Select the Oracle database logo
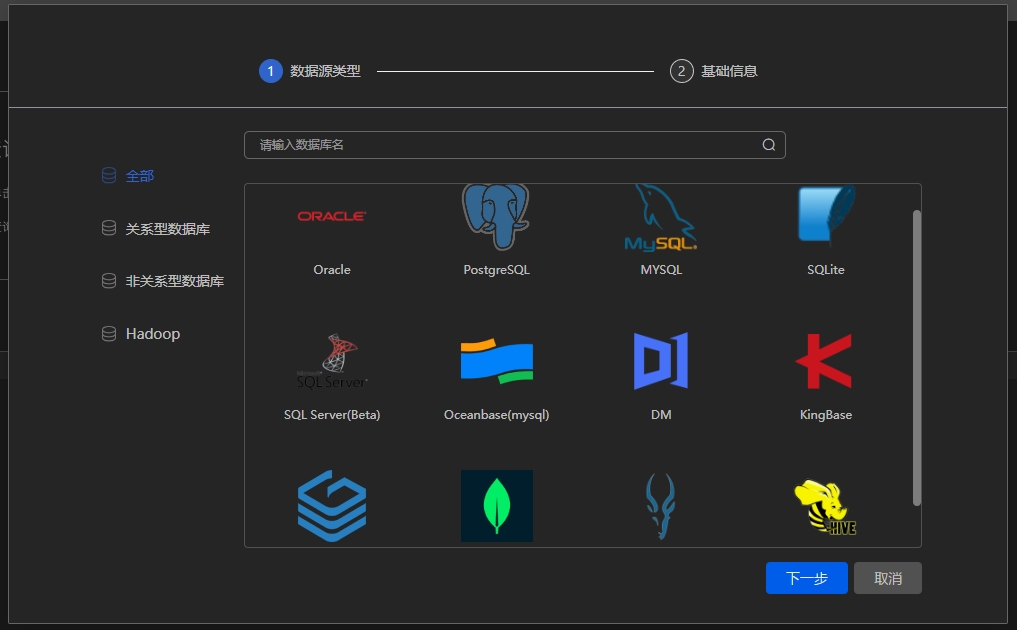The height and width of the screenshot is (630, 1017). (x=331, y=216)
